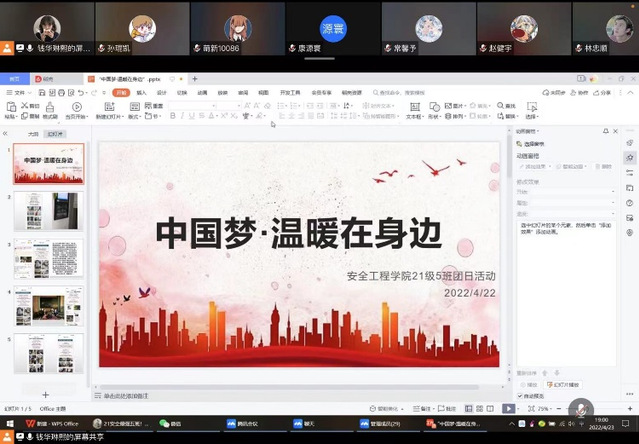Select slide 3 thumbnail in the slide panel

tap(48, 259)
